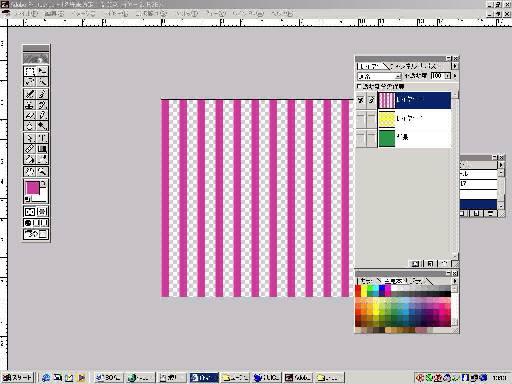Select the Magic Wand tool
Image resolution: width=512 pixels, height=384 pixels.
(x=42, y=81)
